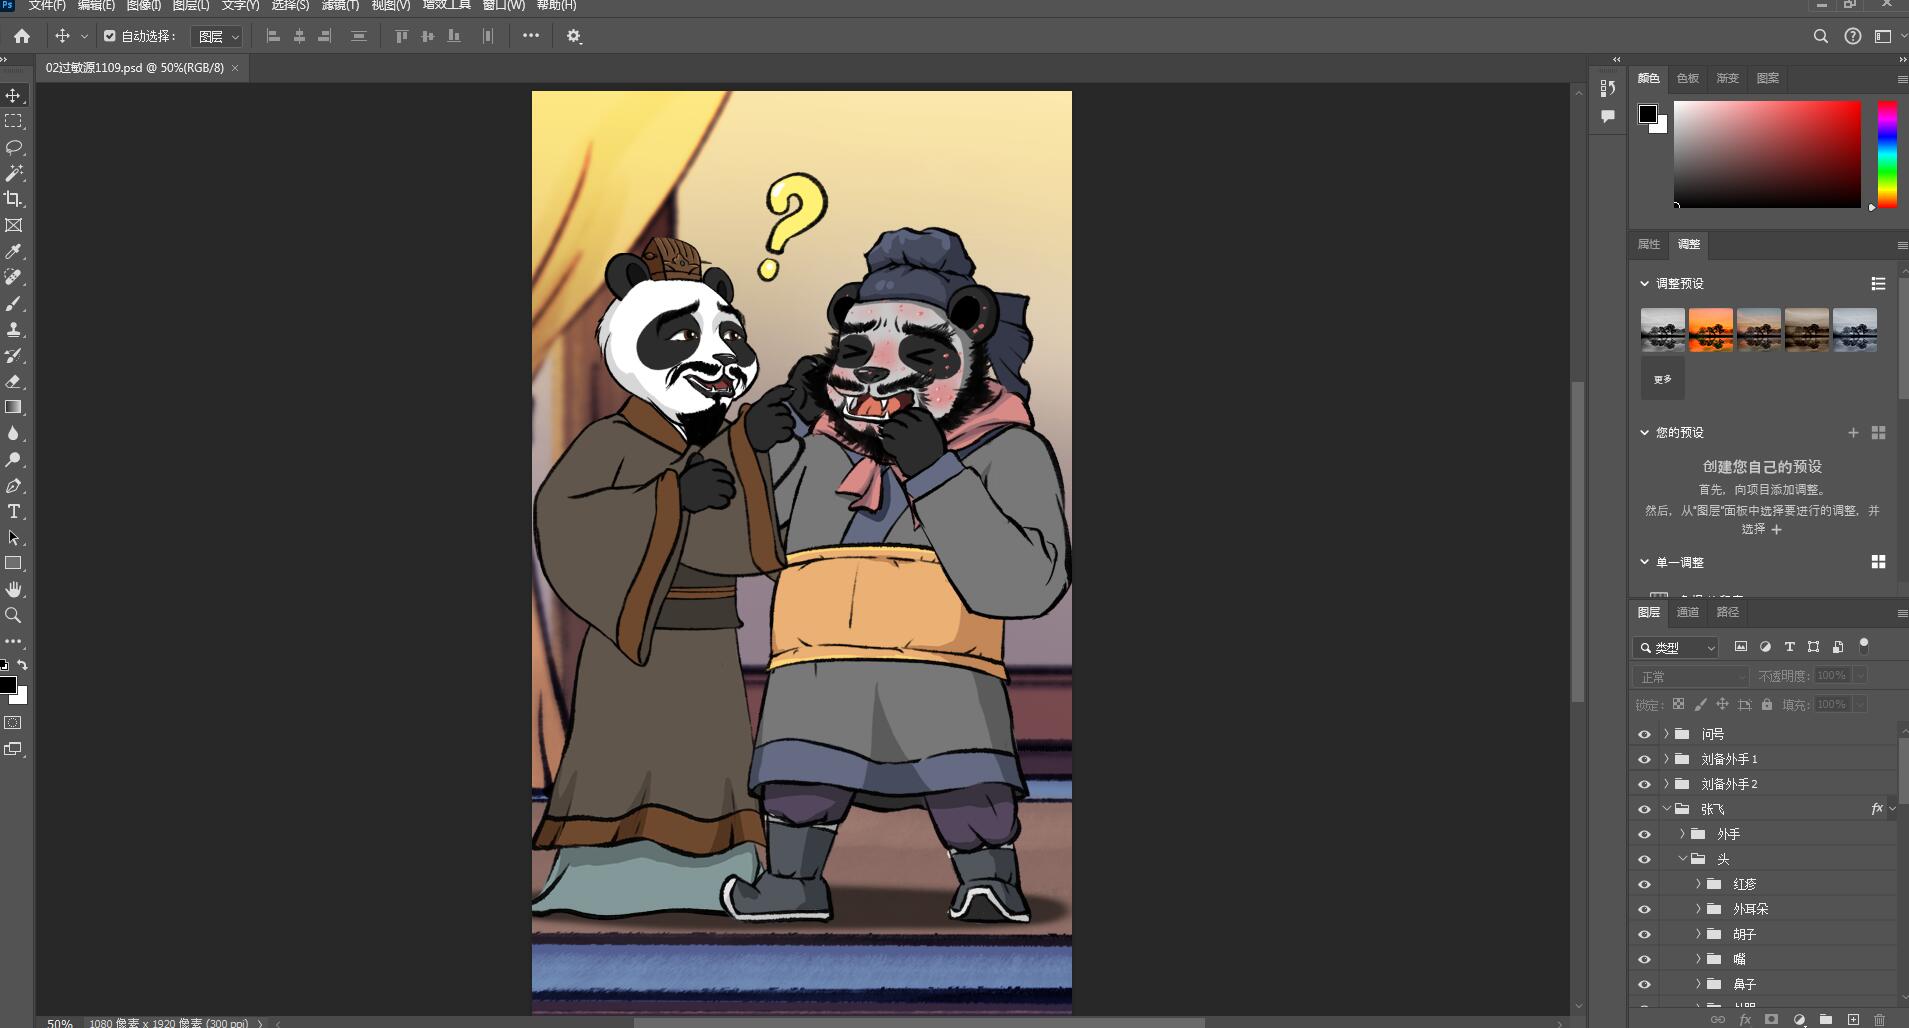Select the Magic Wand tool
Viewport: 1909px width, 1028px height.
(x=14, y=173)
